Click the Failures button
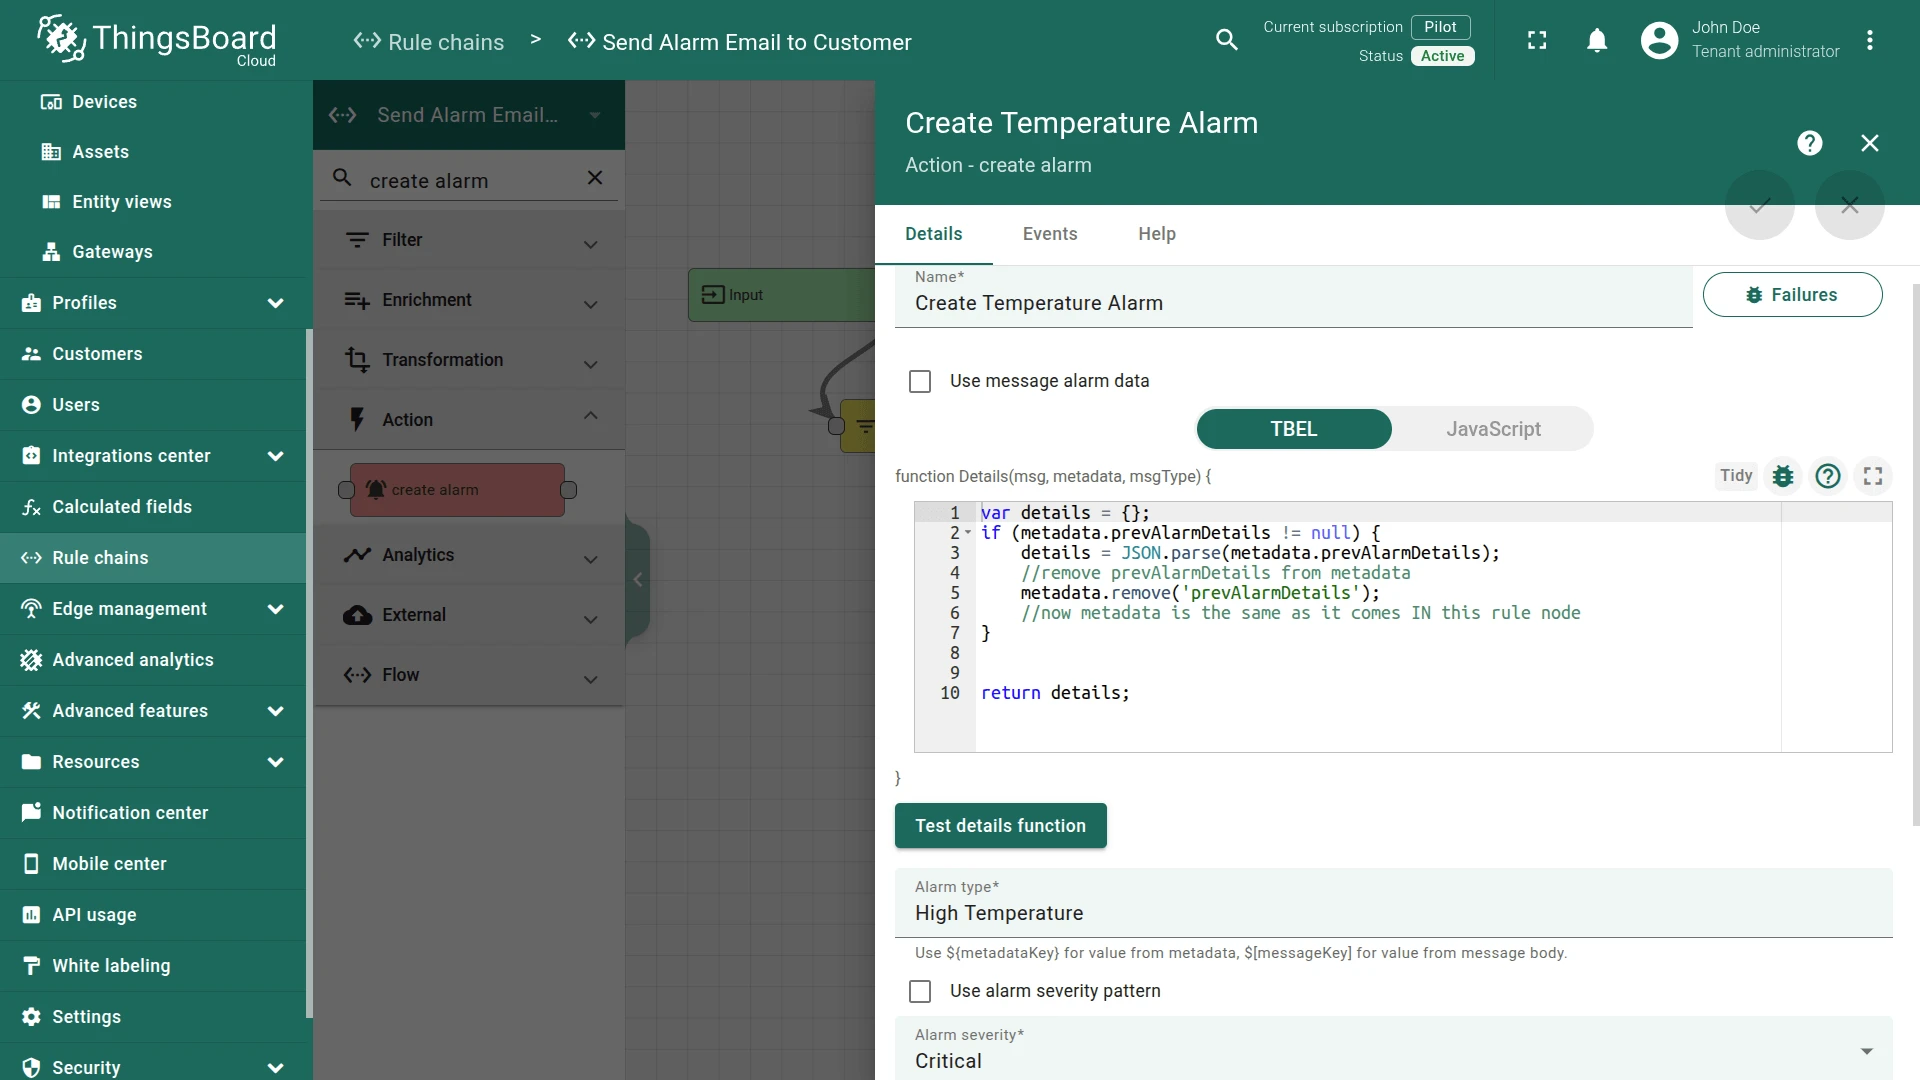 coord(1792,295)
